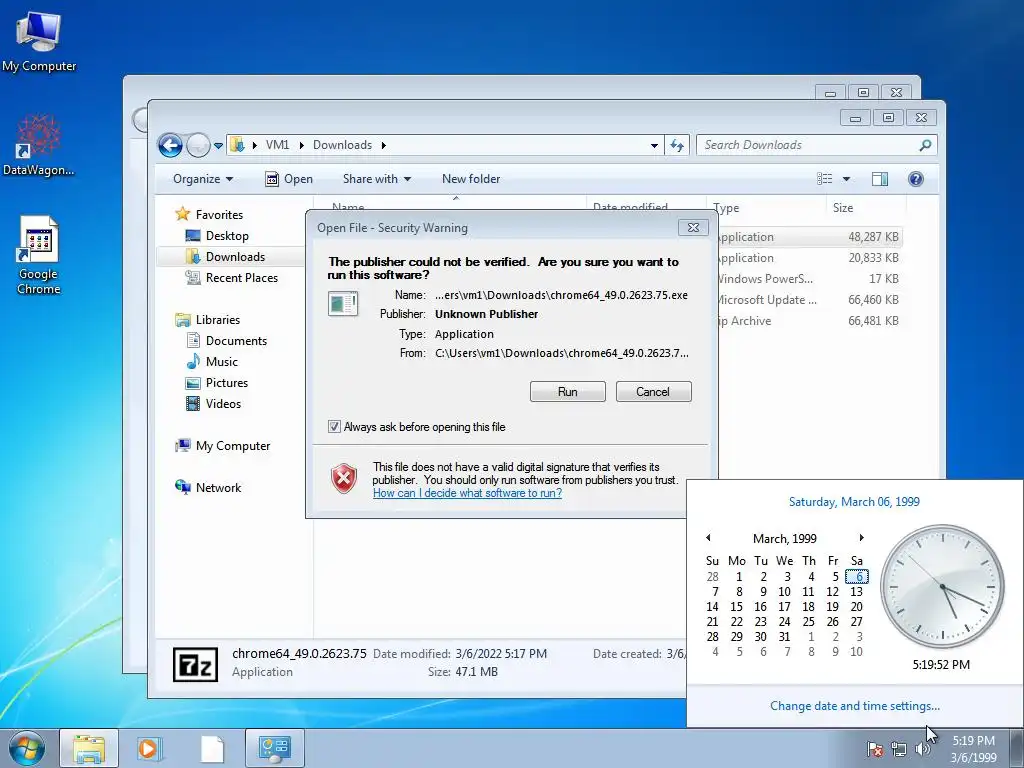Screen dimensions: 1024x768
Task: Click volume speaker tray icon
Action: [922, 749]
